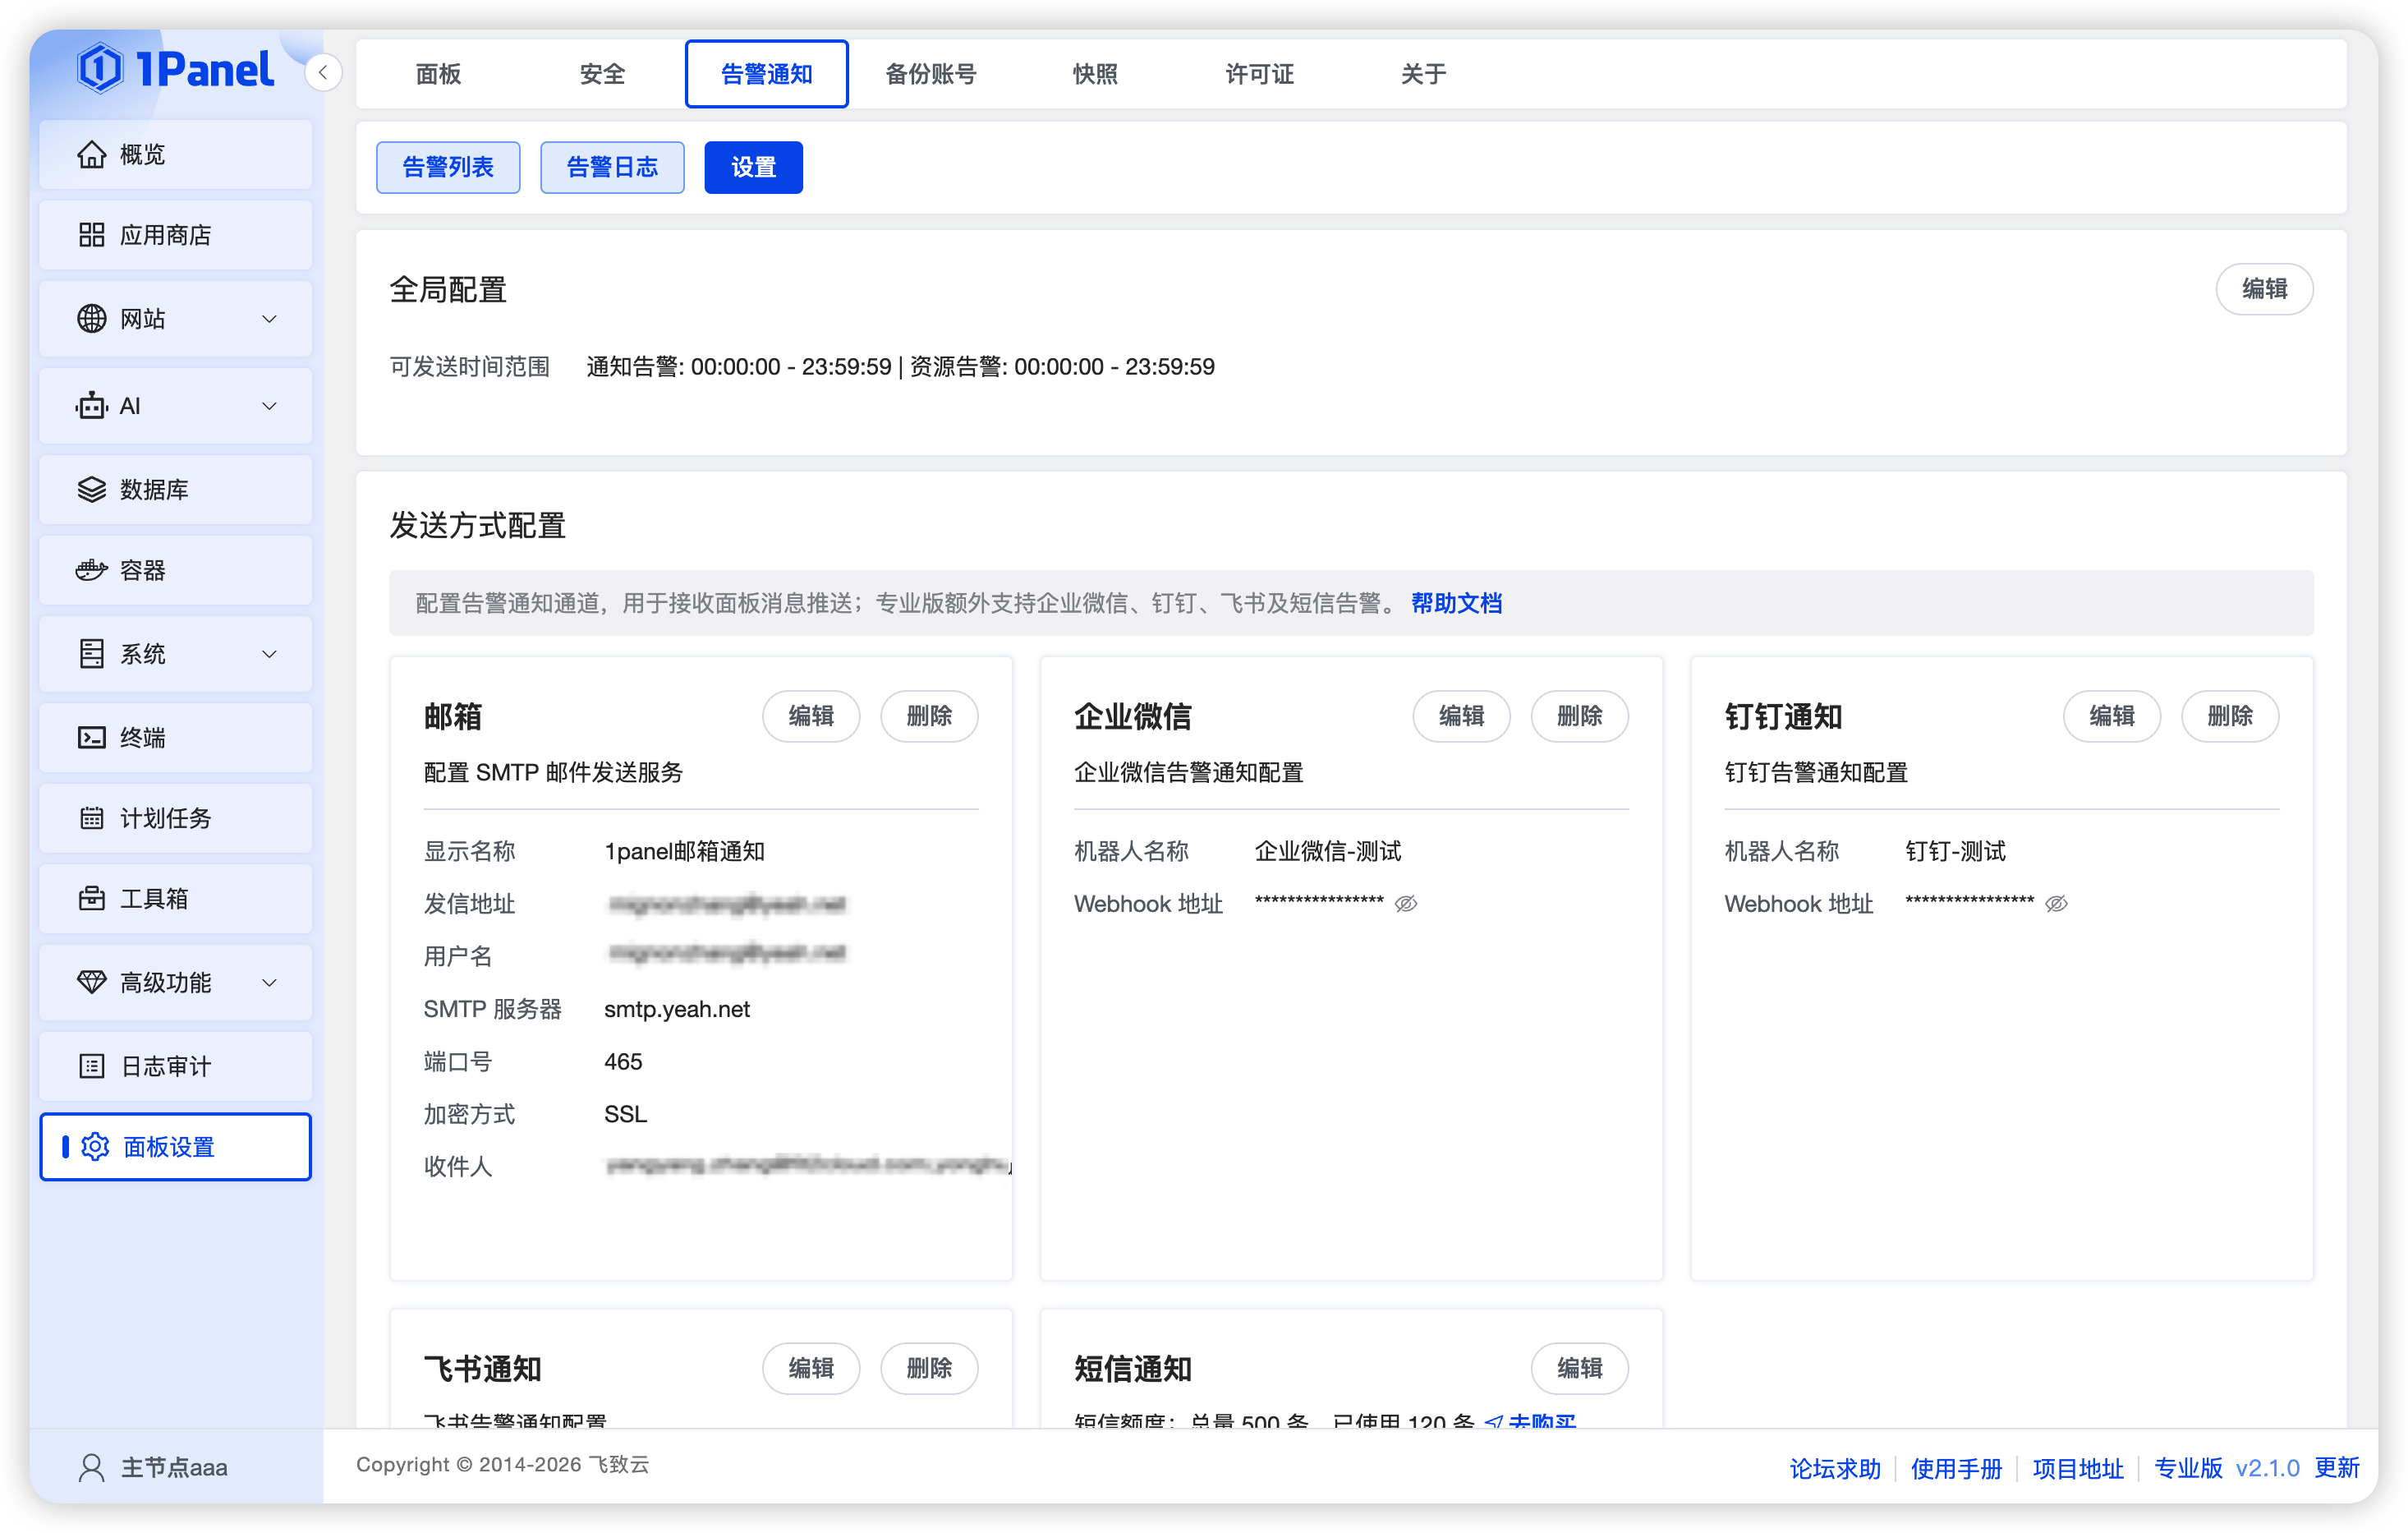The width and height of the screenshot is (2408, 1533).
Task: Switch to the 备份账号 tab
Action: click(931, 73)
